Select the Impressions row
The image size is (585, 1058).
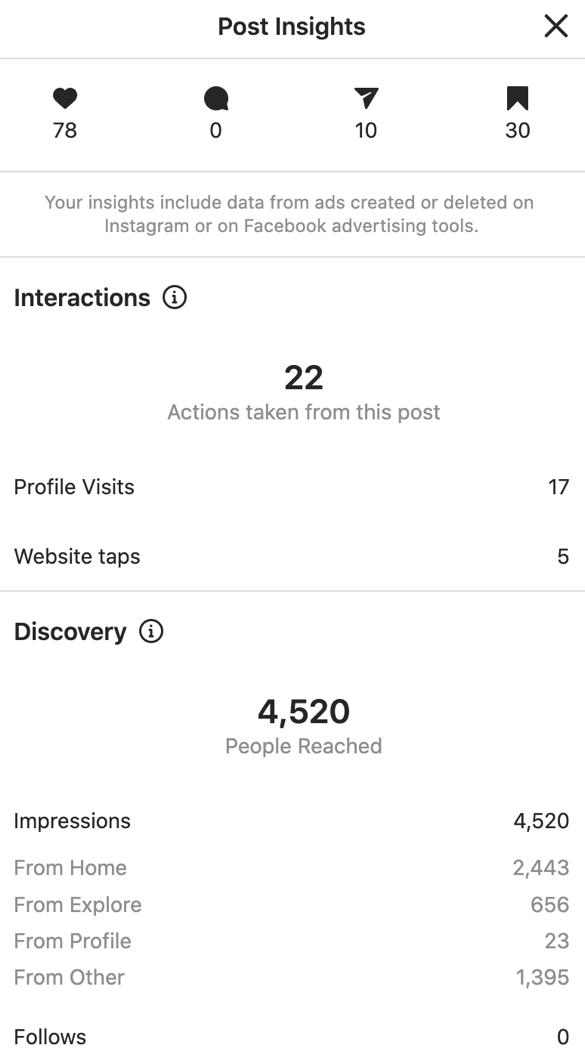pos(292,821)
